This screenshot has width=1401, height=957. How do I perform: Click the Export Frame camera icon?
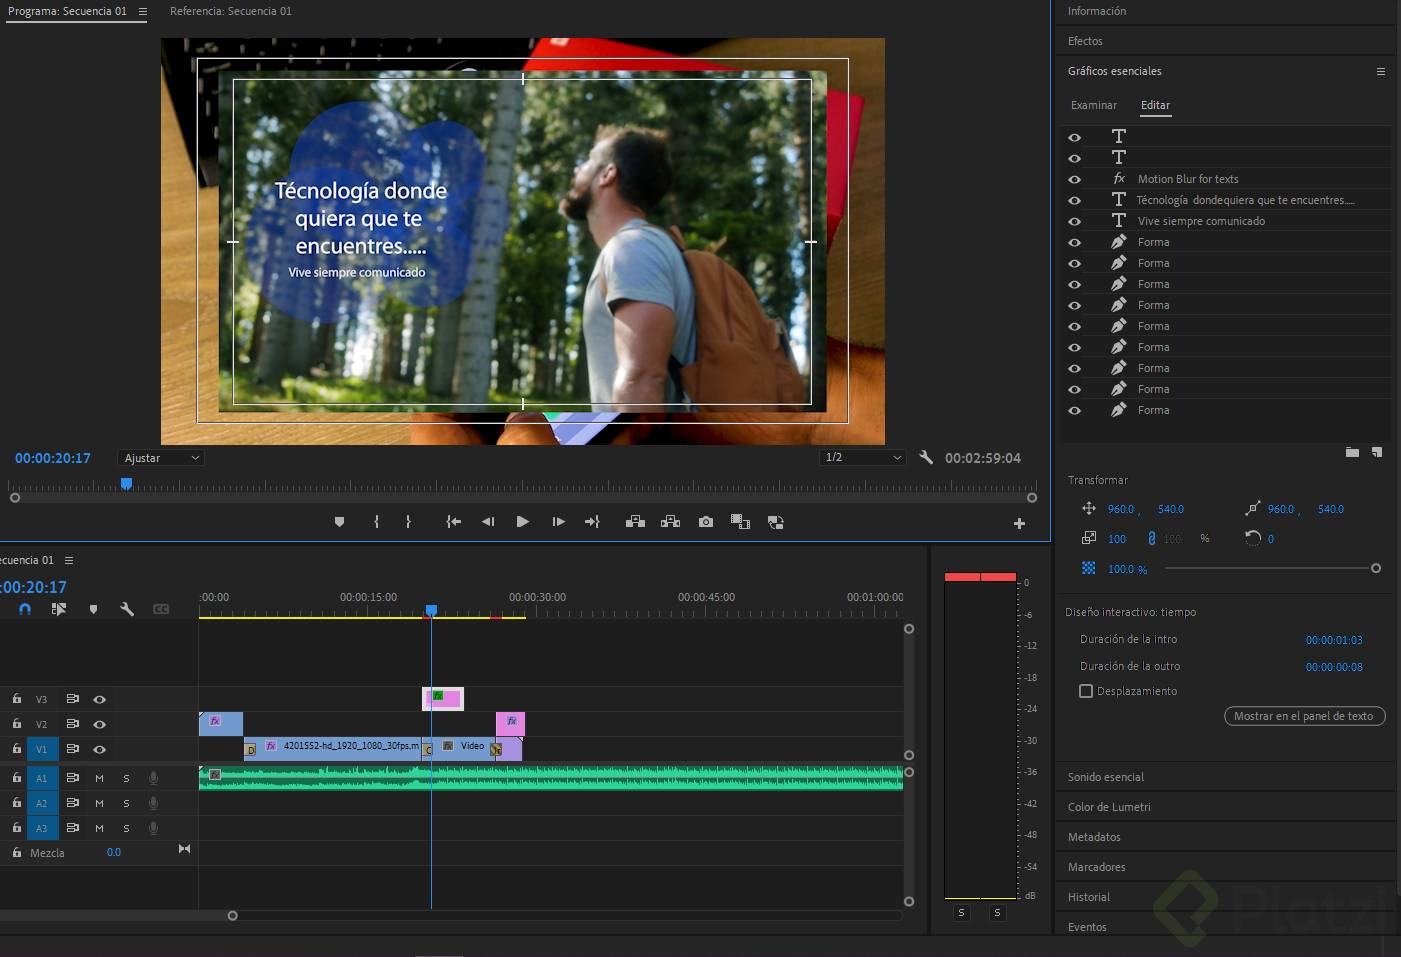click(706, 522)
